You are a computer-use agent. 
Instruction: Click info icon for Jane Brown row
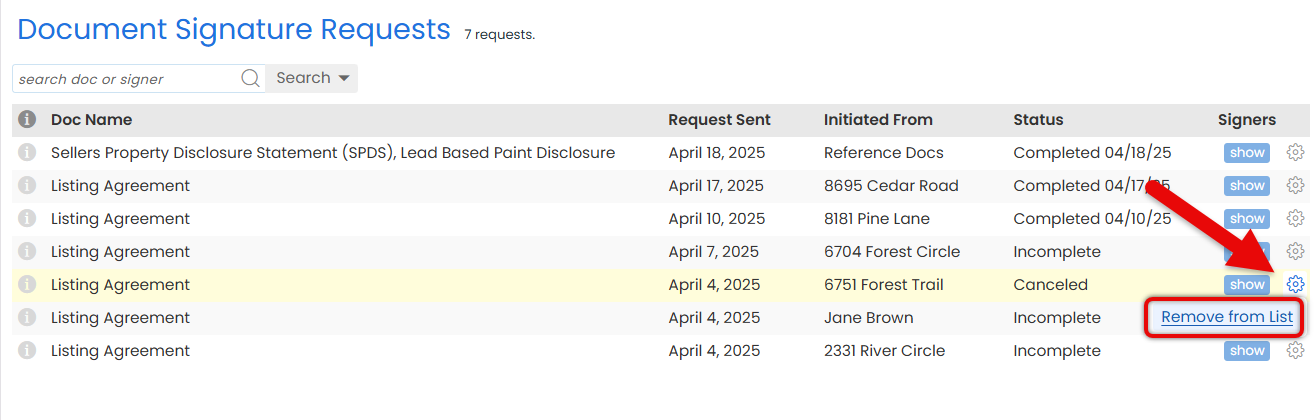(x=27, y=318)
